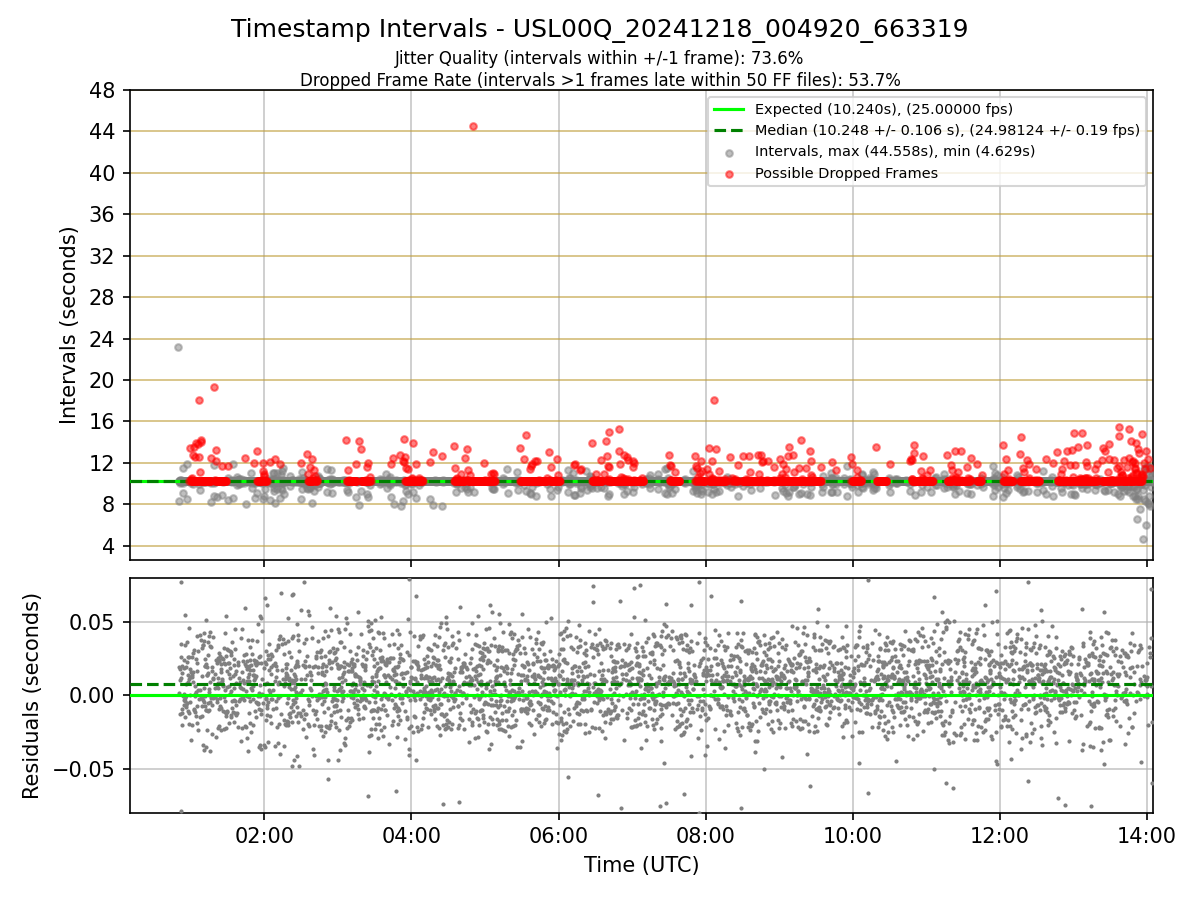
Task: Click the '06:00' x-axis tick label
Action: [x=558, y=834]
